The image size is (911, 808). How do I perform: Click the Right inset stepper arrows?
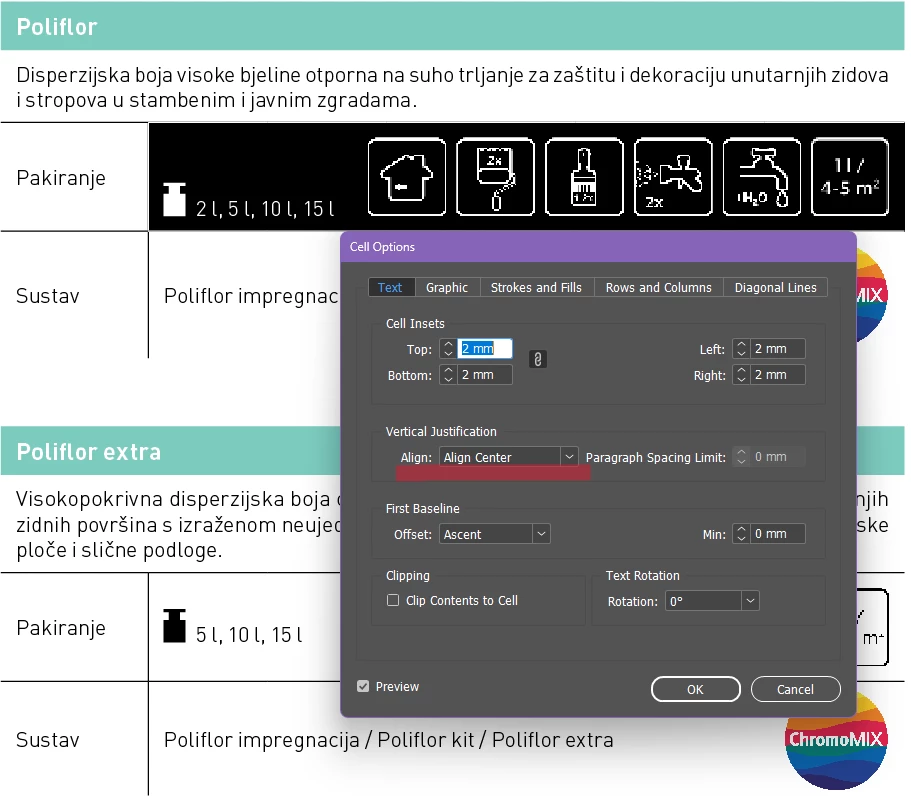(741, 375)
